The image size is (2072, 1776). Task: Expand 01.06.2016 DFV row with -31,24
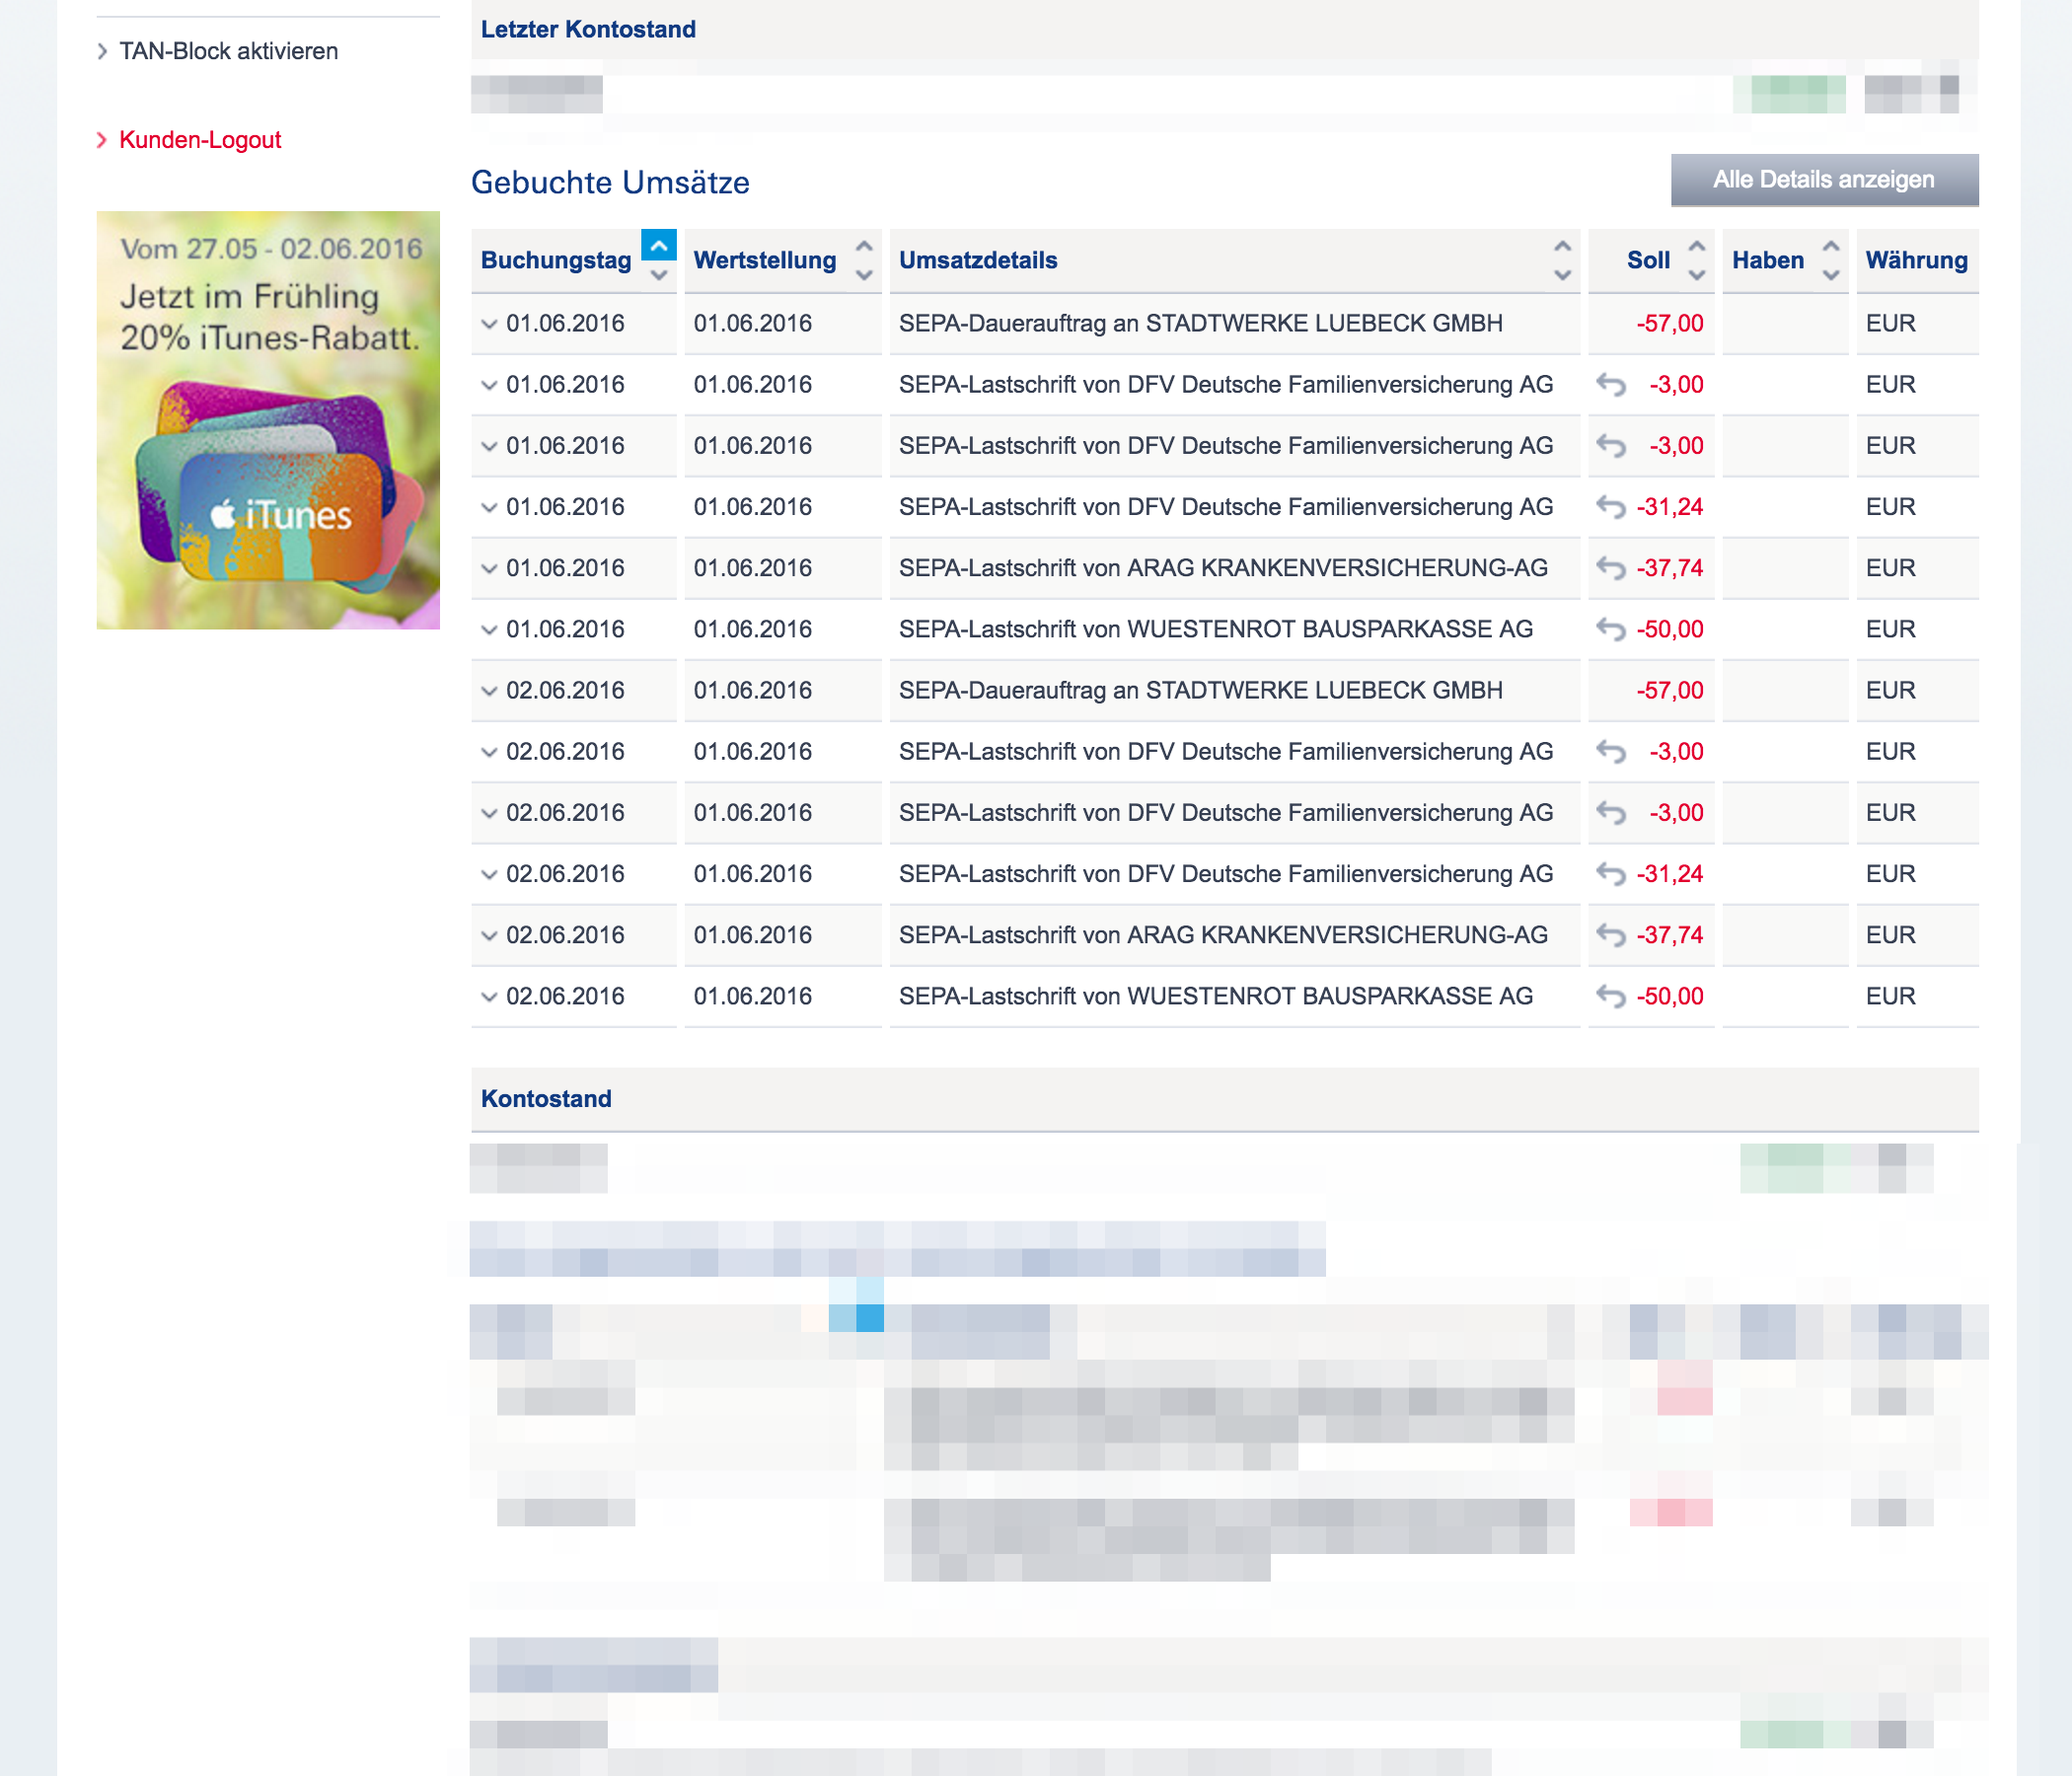click(x=489, y=507)
